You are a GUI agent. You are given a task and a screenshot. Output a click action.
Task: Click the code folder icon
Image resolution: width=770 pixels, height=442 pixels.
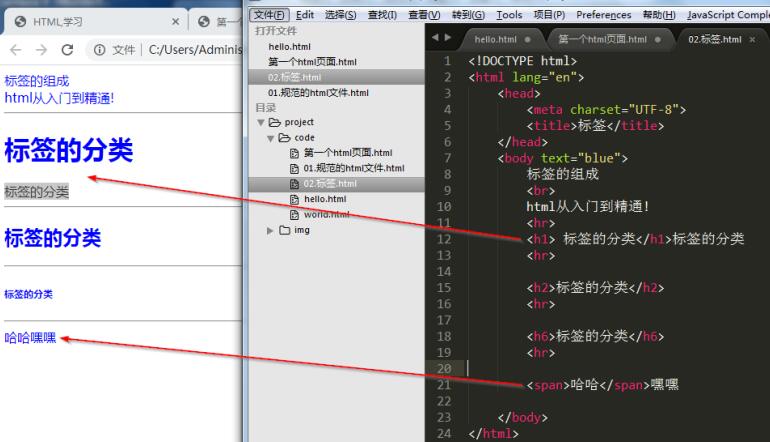284,138
